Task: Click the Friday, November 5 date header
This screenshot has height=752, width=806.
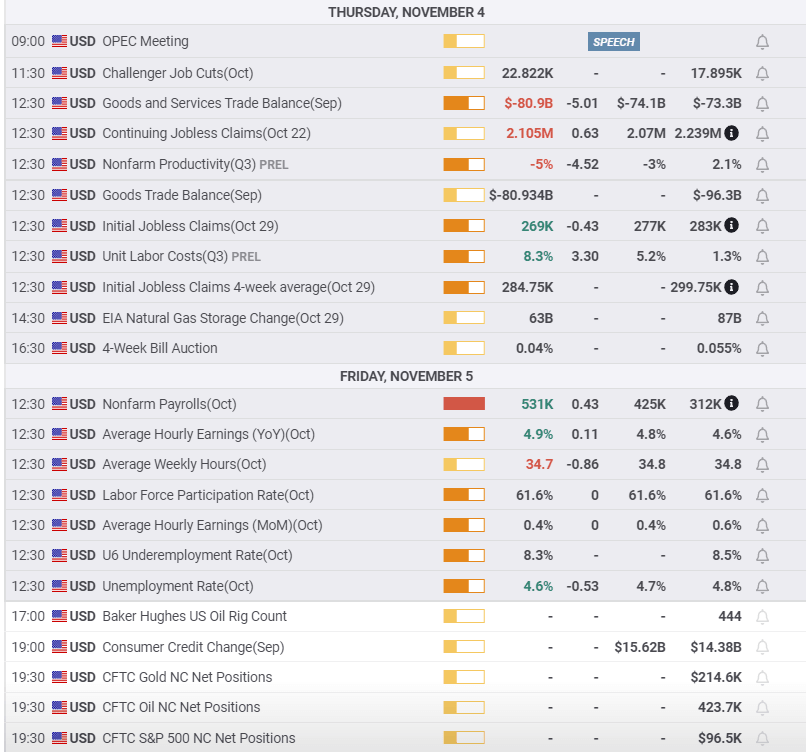Action: [x=406, y=376]
